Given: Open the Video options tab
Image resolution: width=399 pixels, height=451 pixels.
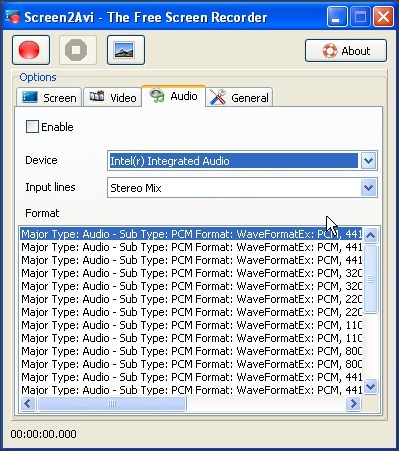Looking at the screenshot, I should point(113,98).
